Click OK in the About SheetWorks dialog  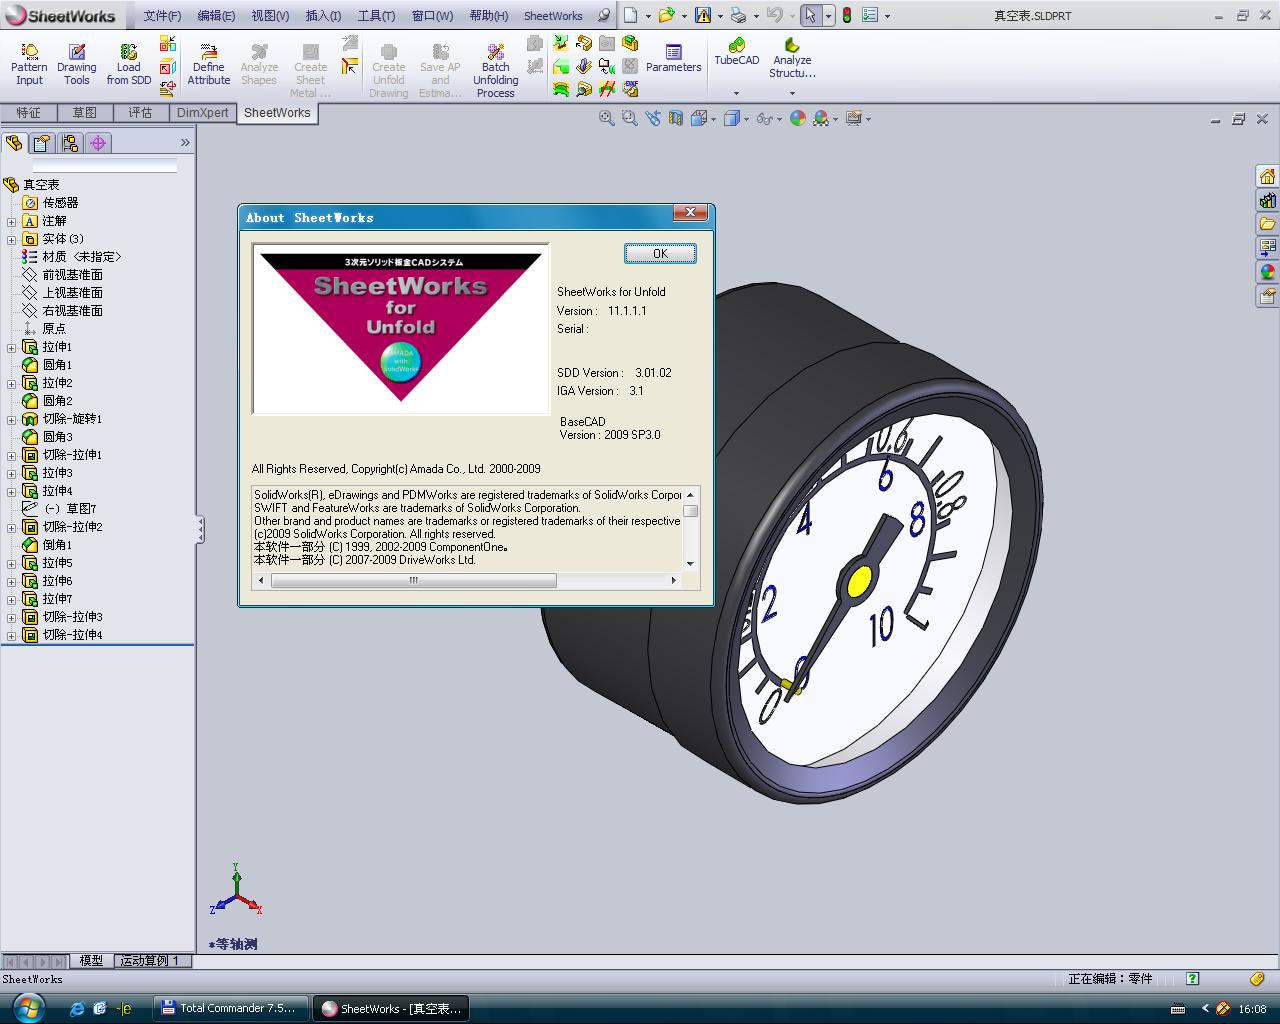[660, 254]
